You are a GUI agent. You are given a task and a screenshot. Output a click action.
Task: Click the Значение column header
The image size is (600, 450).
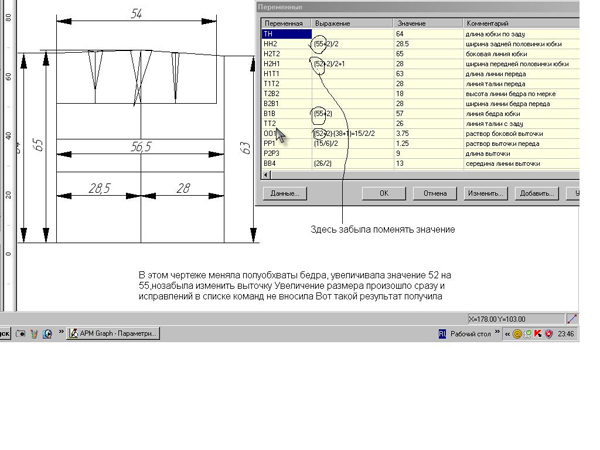coord(428,23)
